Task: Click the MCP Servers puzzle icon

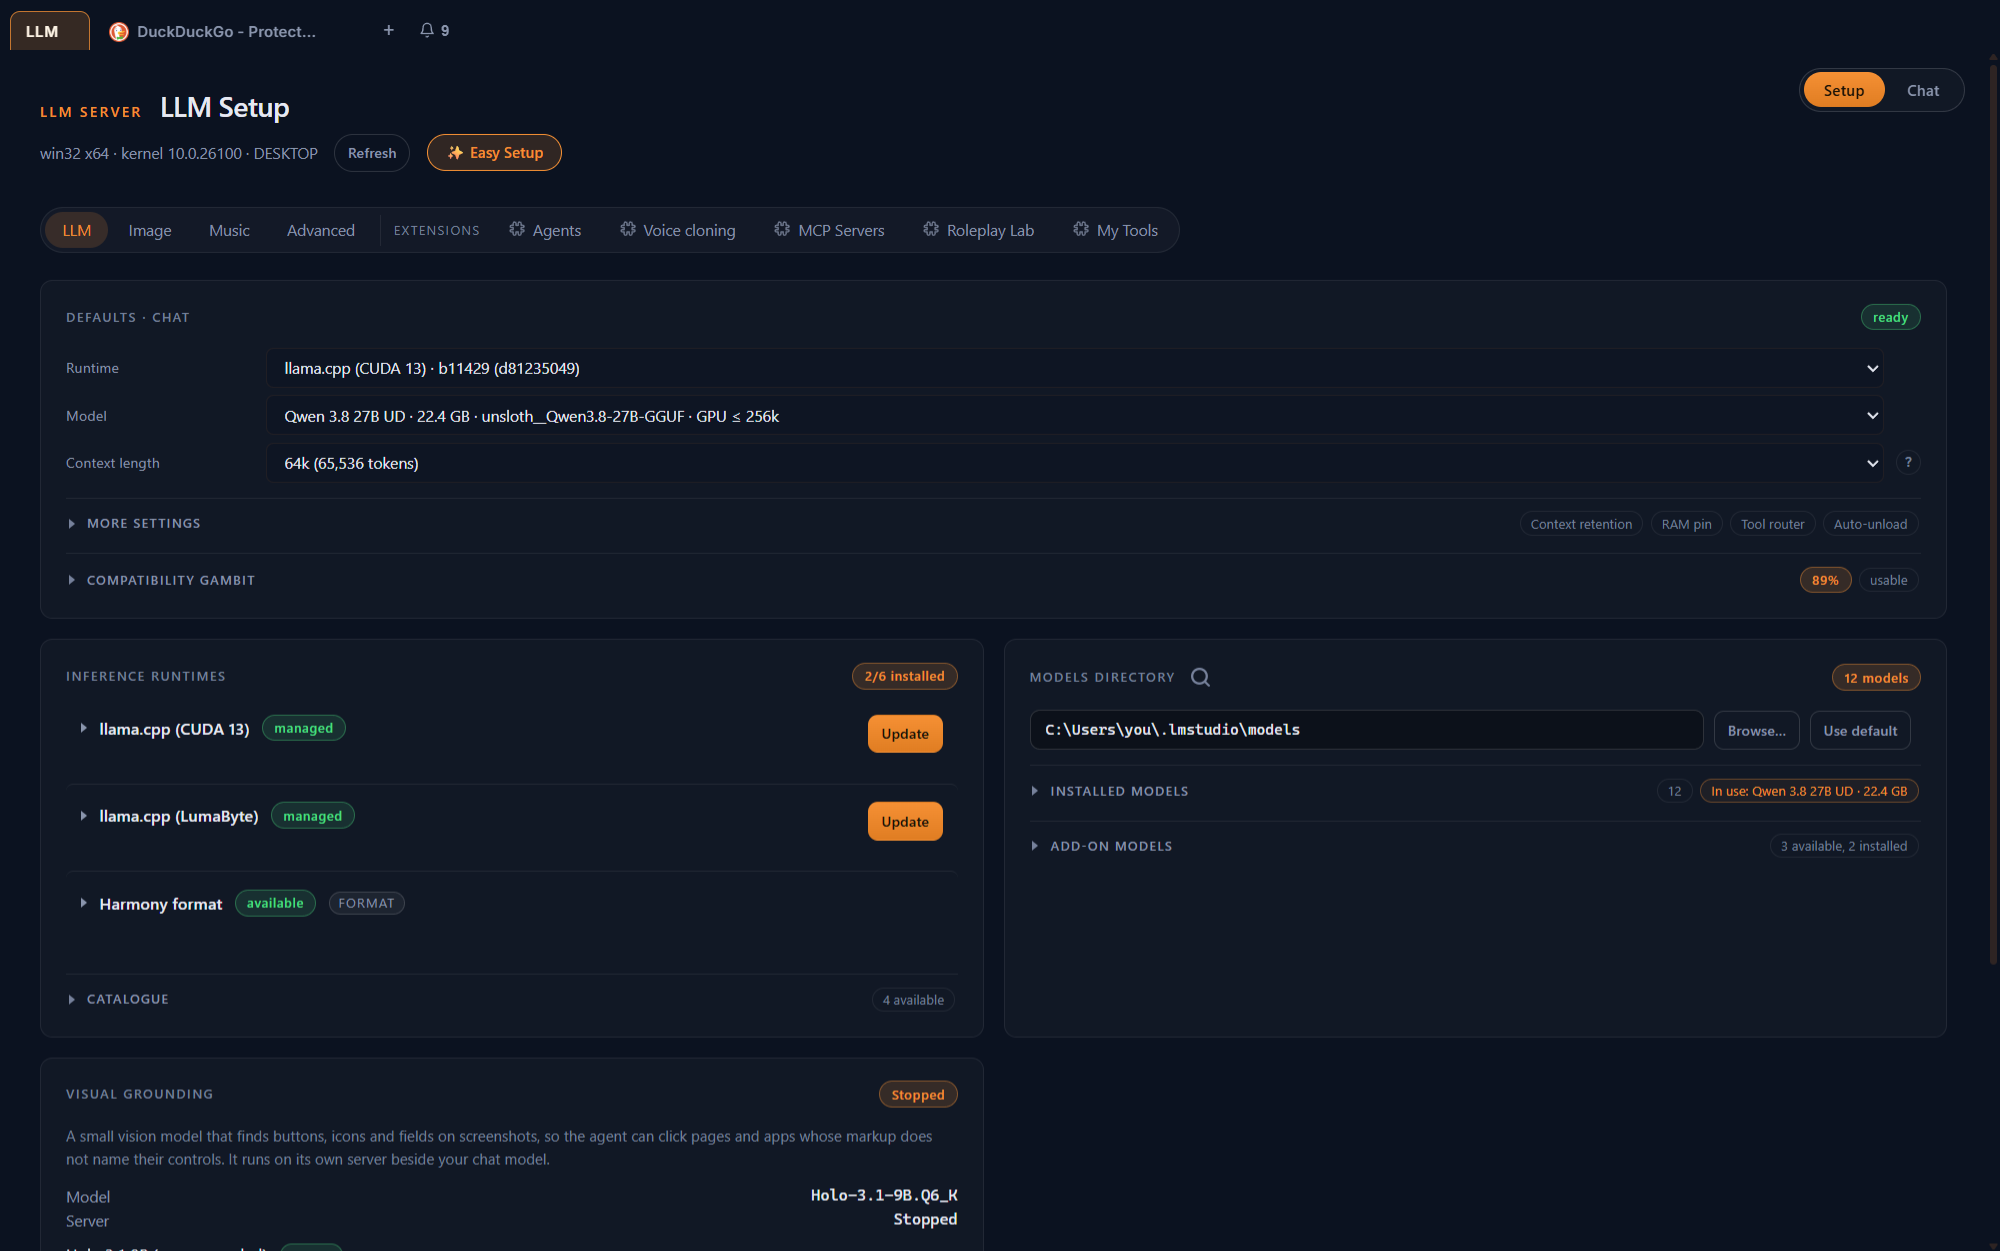Action: click(x=782, y=229)
